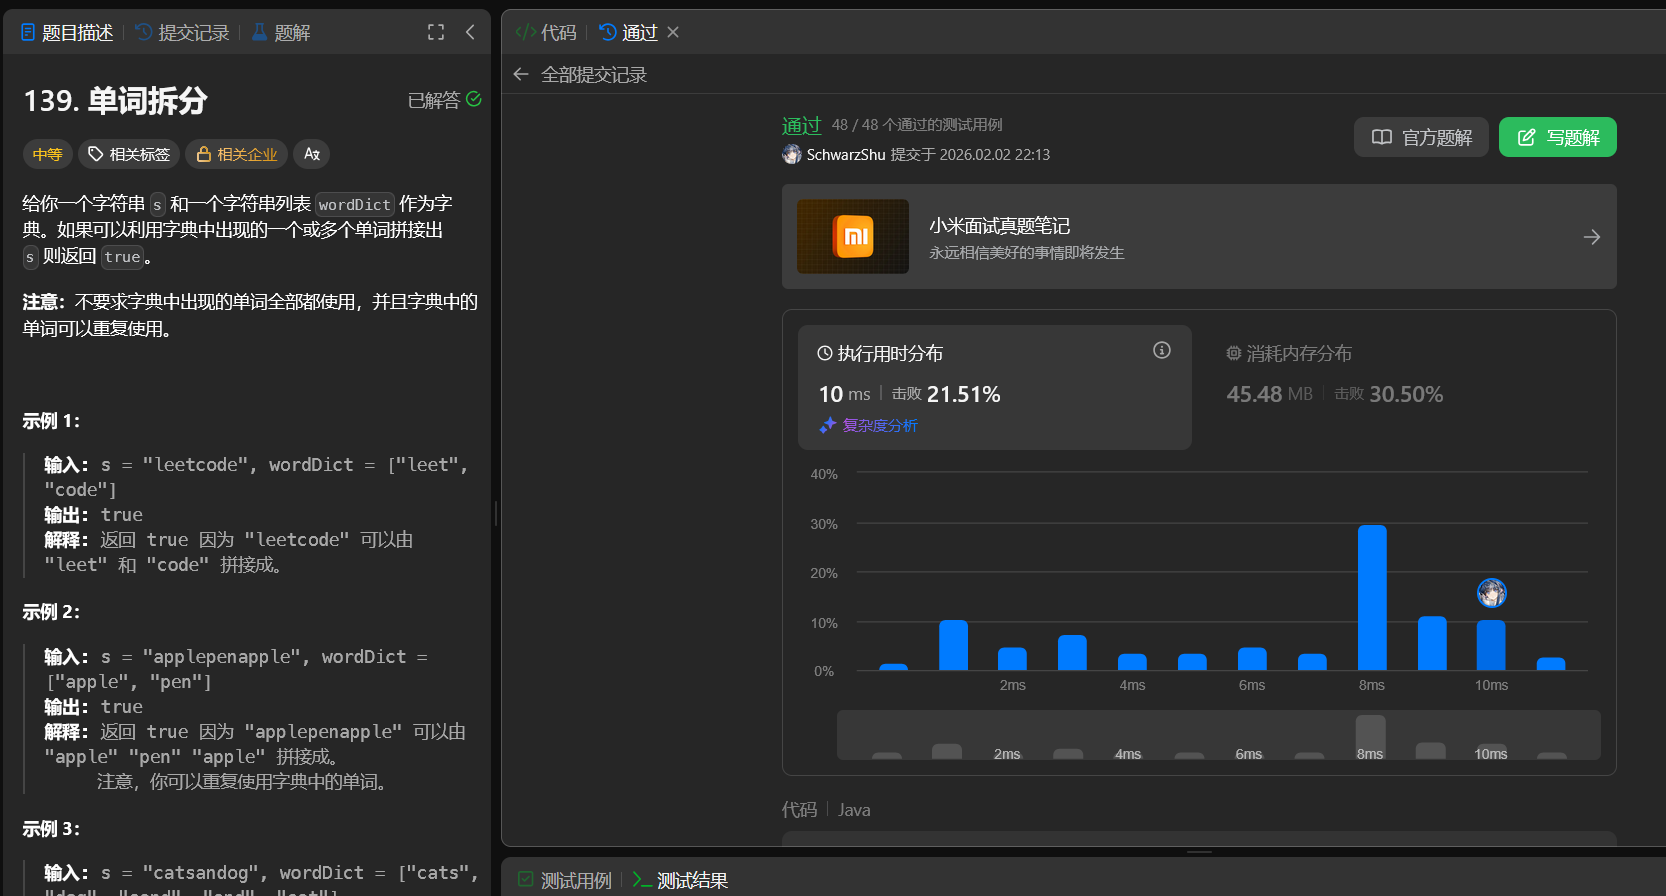1666x896 pixels.
Task: Open 小米面试真题笔记 via right arrow
Action: pyautogui.click(x=1591, y=237)
